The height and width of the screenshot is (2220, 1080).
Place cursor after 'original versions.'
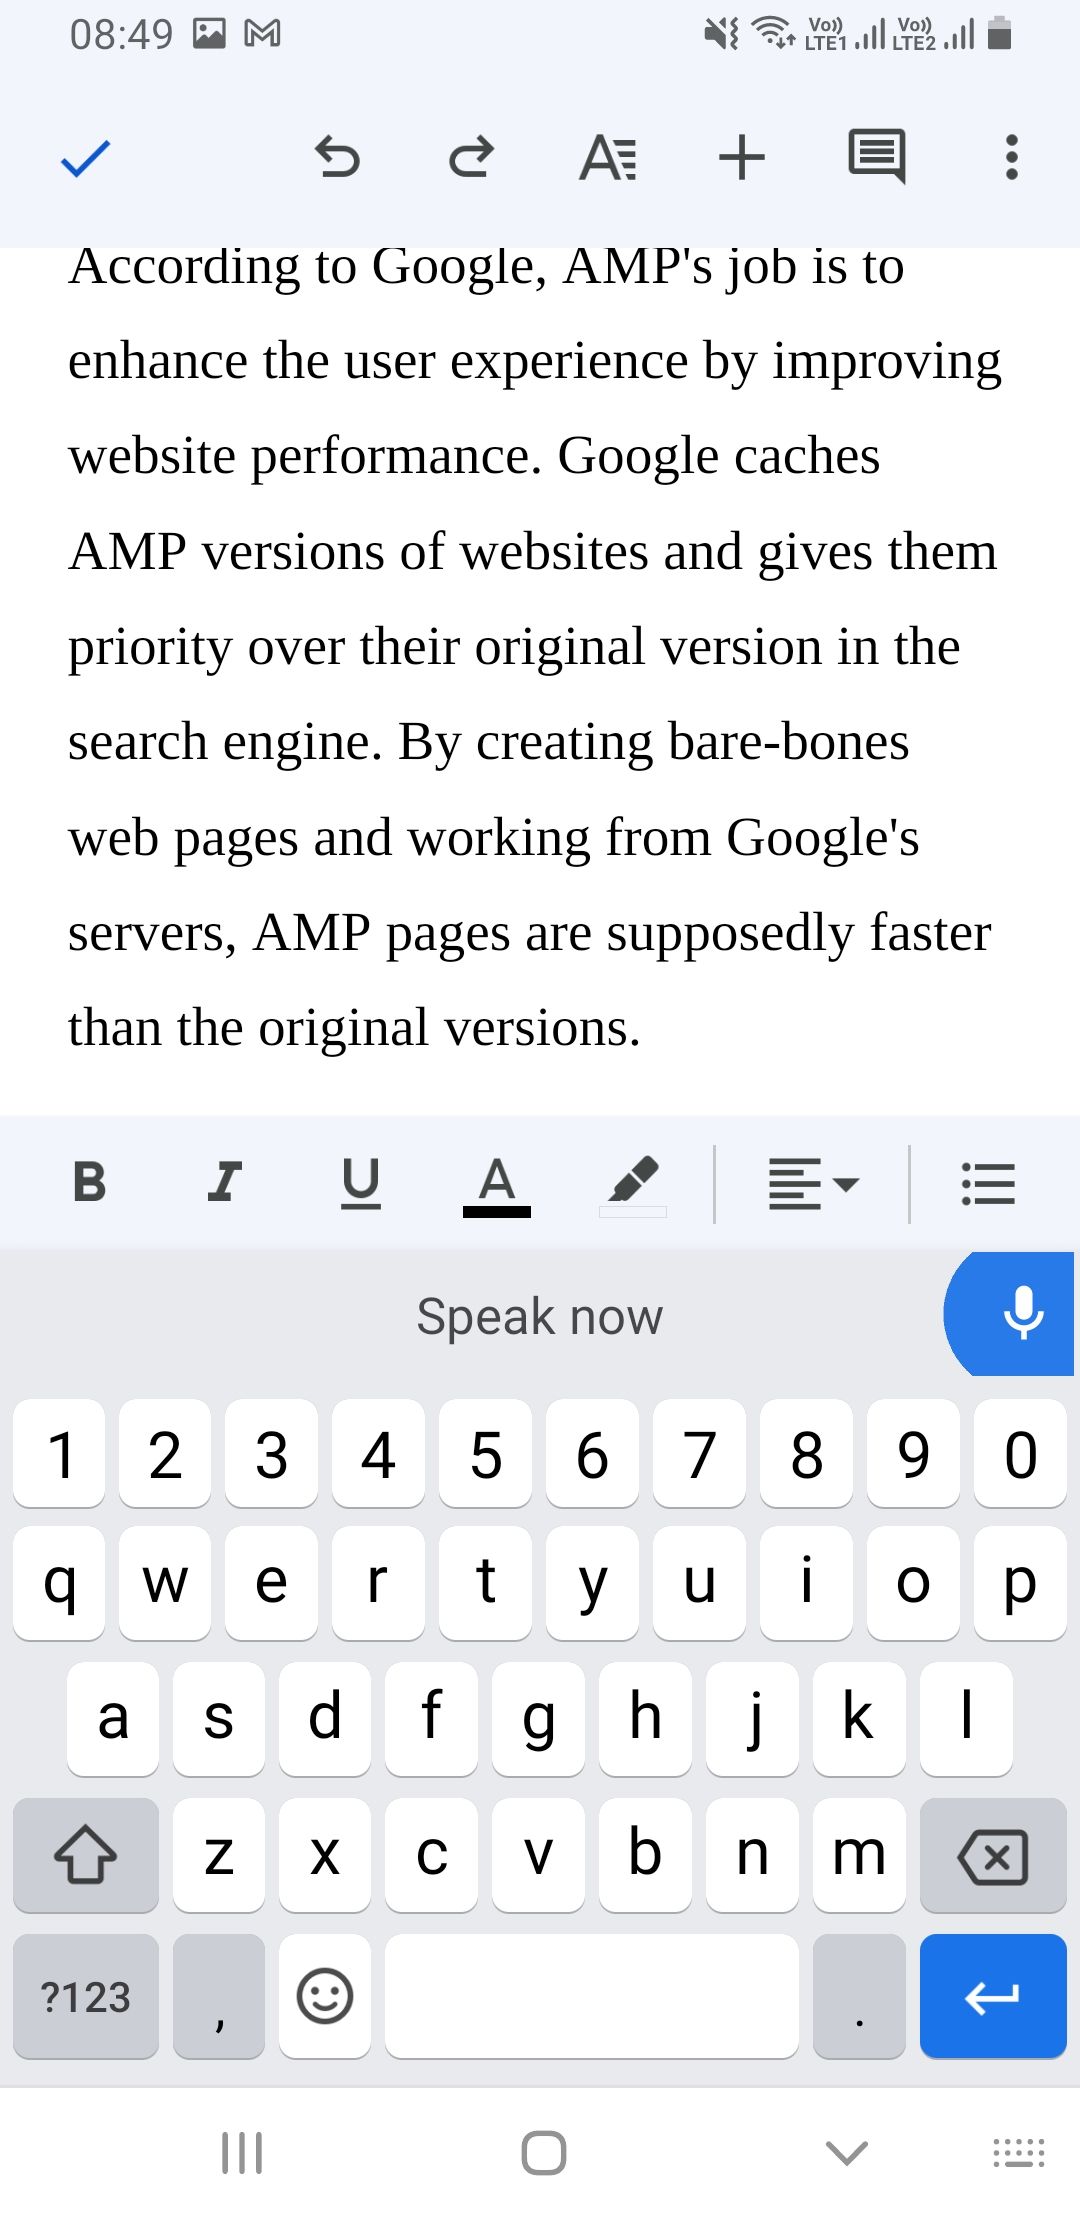click(643, 1028)
